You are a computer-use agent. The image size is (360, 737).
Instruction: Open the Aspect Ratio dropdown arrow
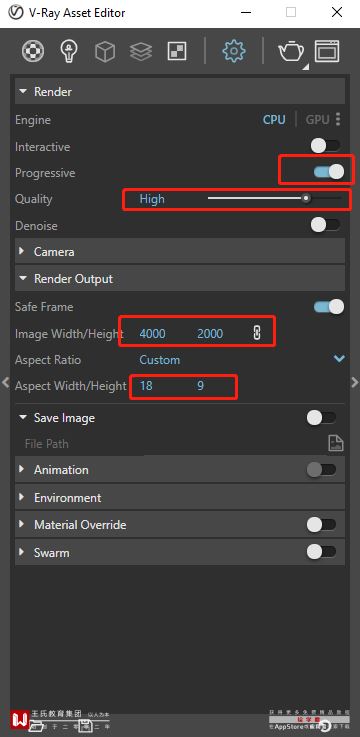339,359
